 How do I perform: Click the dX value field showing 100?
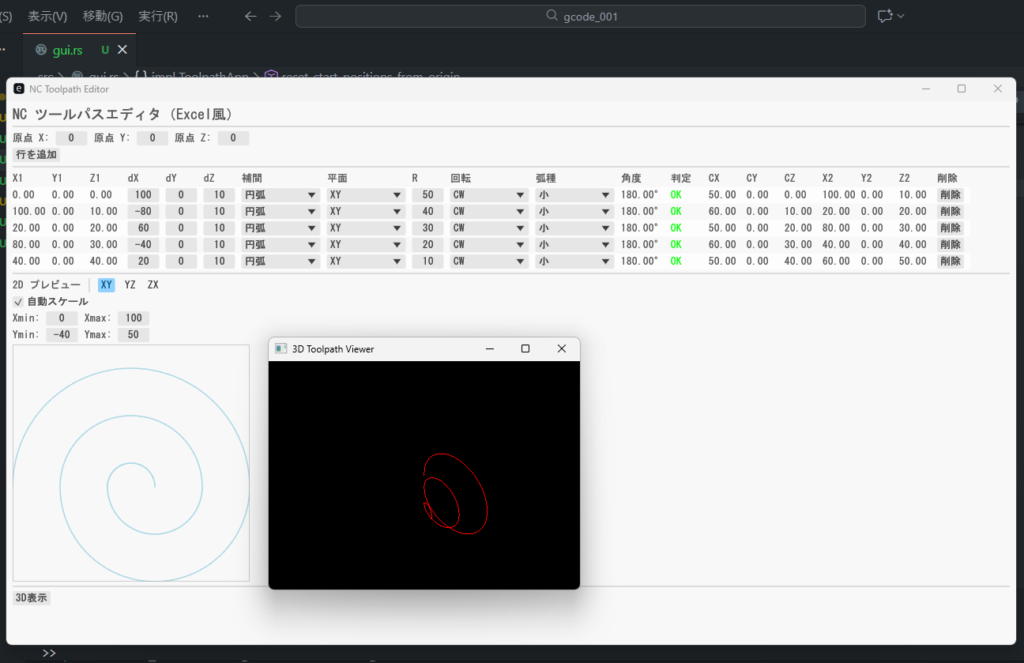pyautogui.click(x=142, y=195)
